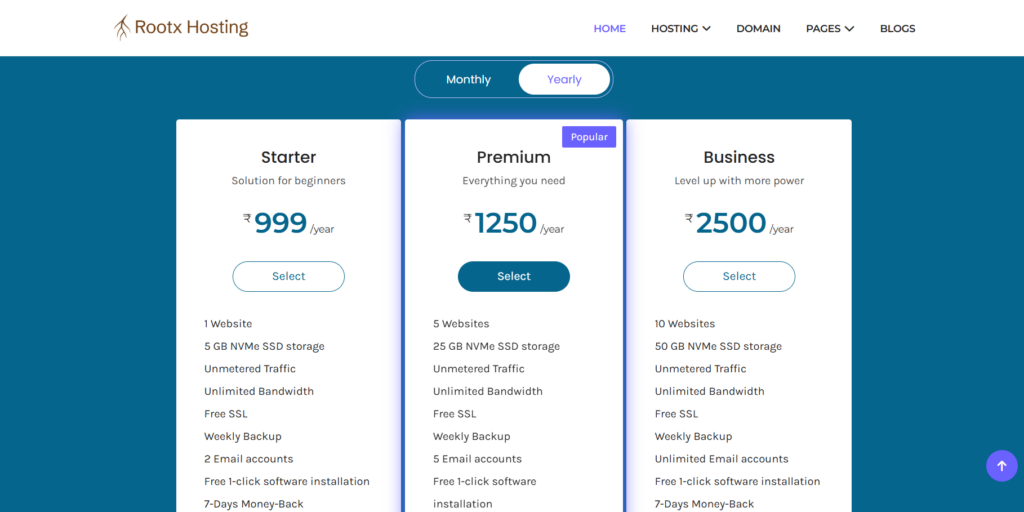Select the Business plan
1024x512 pixels.
pos(739,276)
